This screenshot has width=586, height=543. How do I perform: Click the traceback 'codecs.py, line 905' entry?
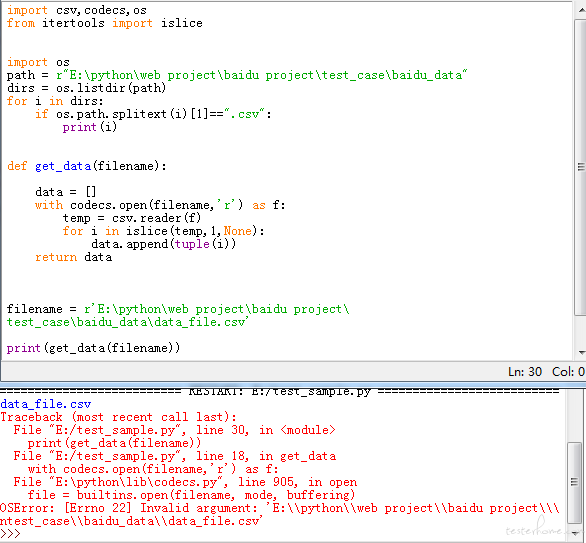(x=185, y=482)
